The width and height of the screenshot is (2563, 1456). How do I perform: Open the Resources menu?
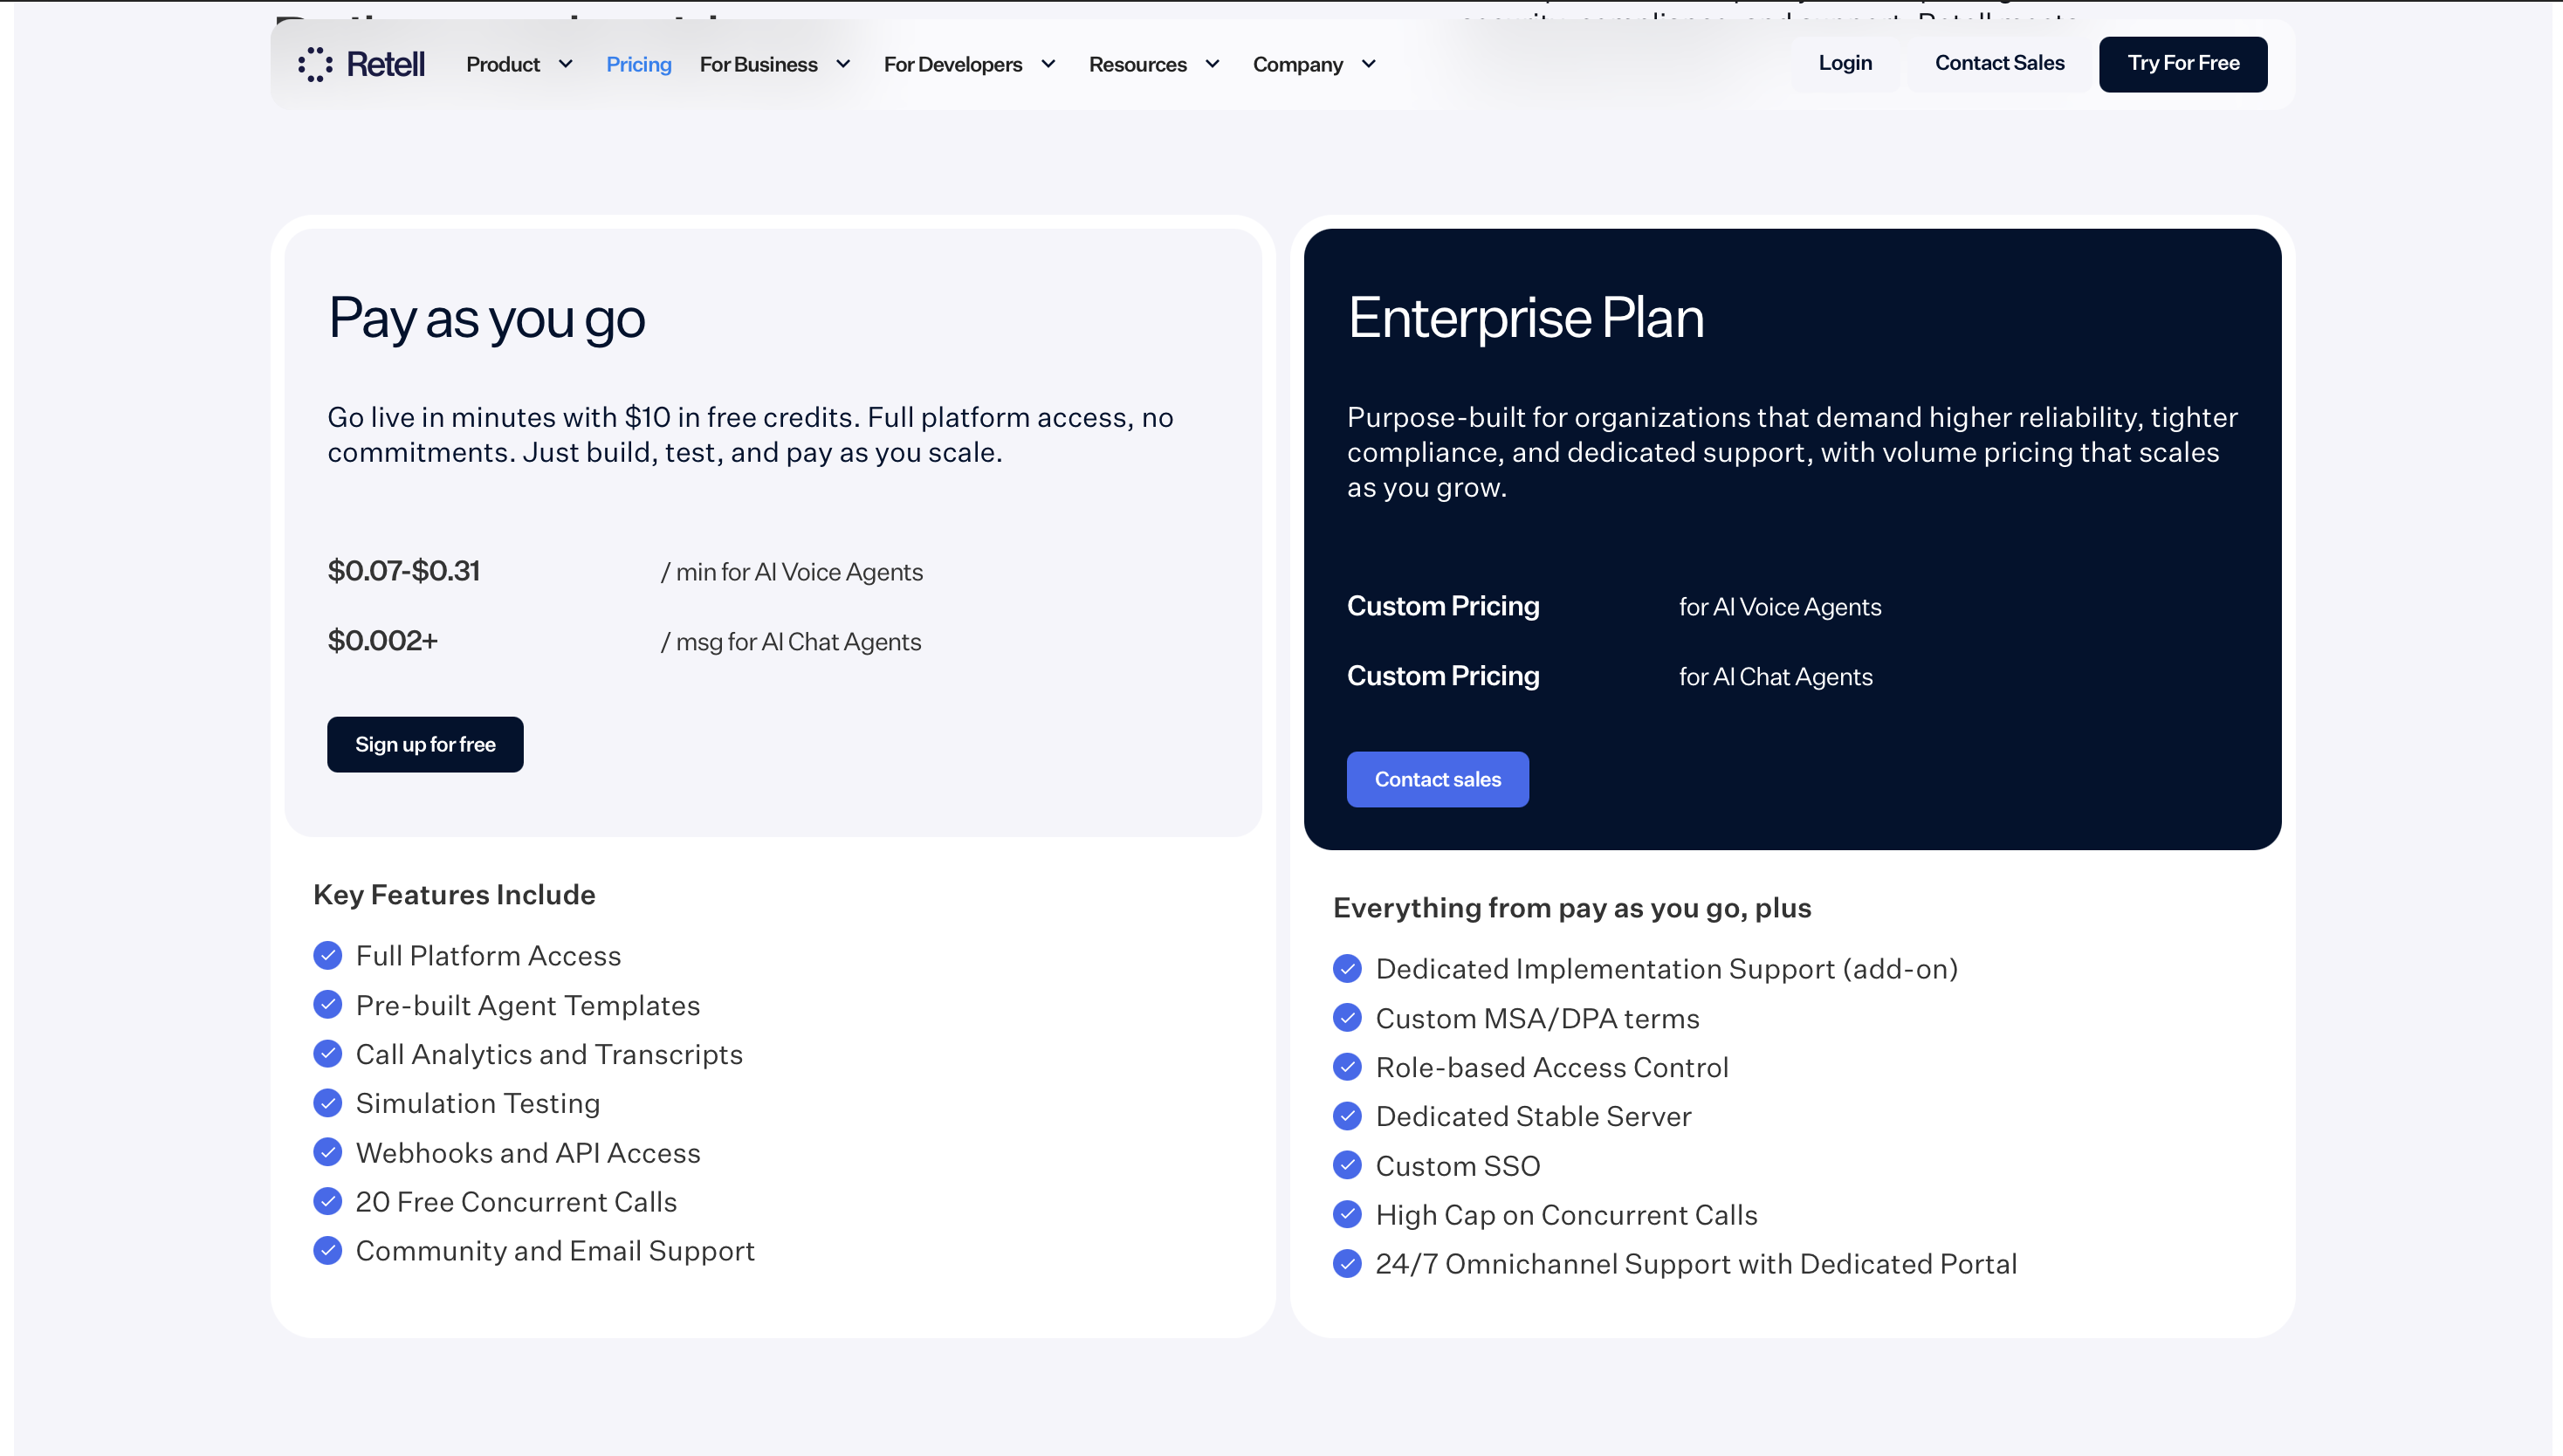click(1154, 64)
